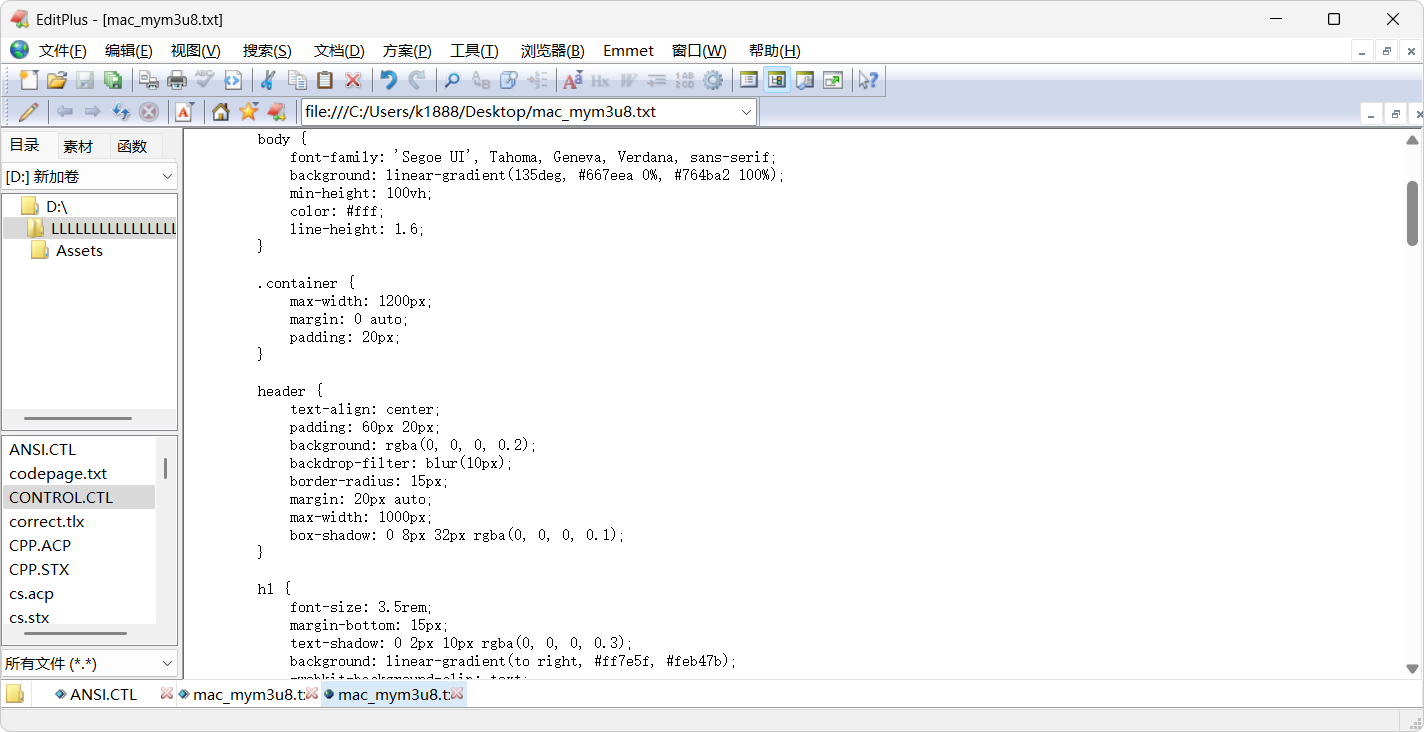The width and height of the screenshot is (1424, 732).
Task: Toggle Full Screen mode icon
Action: 833,81
